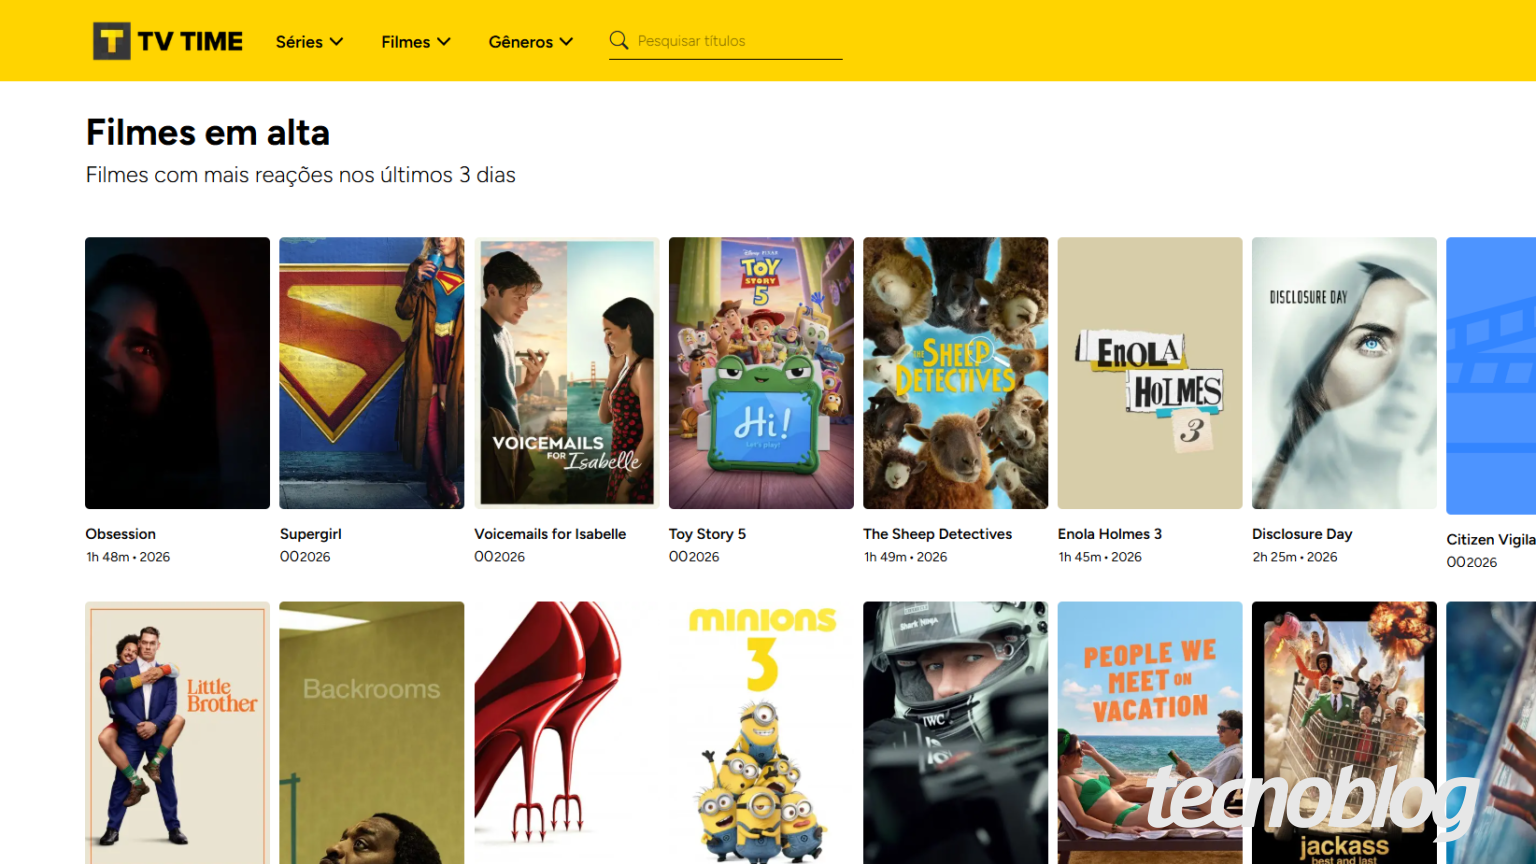This screenshot has width=1536, height=864.
Task: Click the '1h 45m • 2026' Enola Holmes info
Action: (x=1100, y=557)
